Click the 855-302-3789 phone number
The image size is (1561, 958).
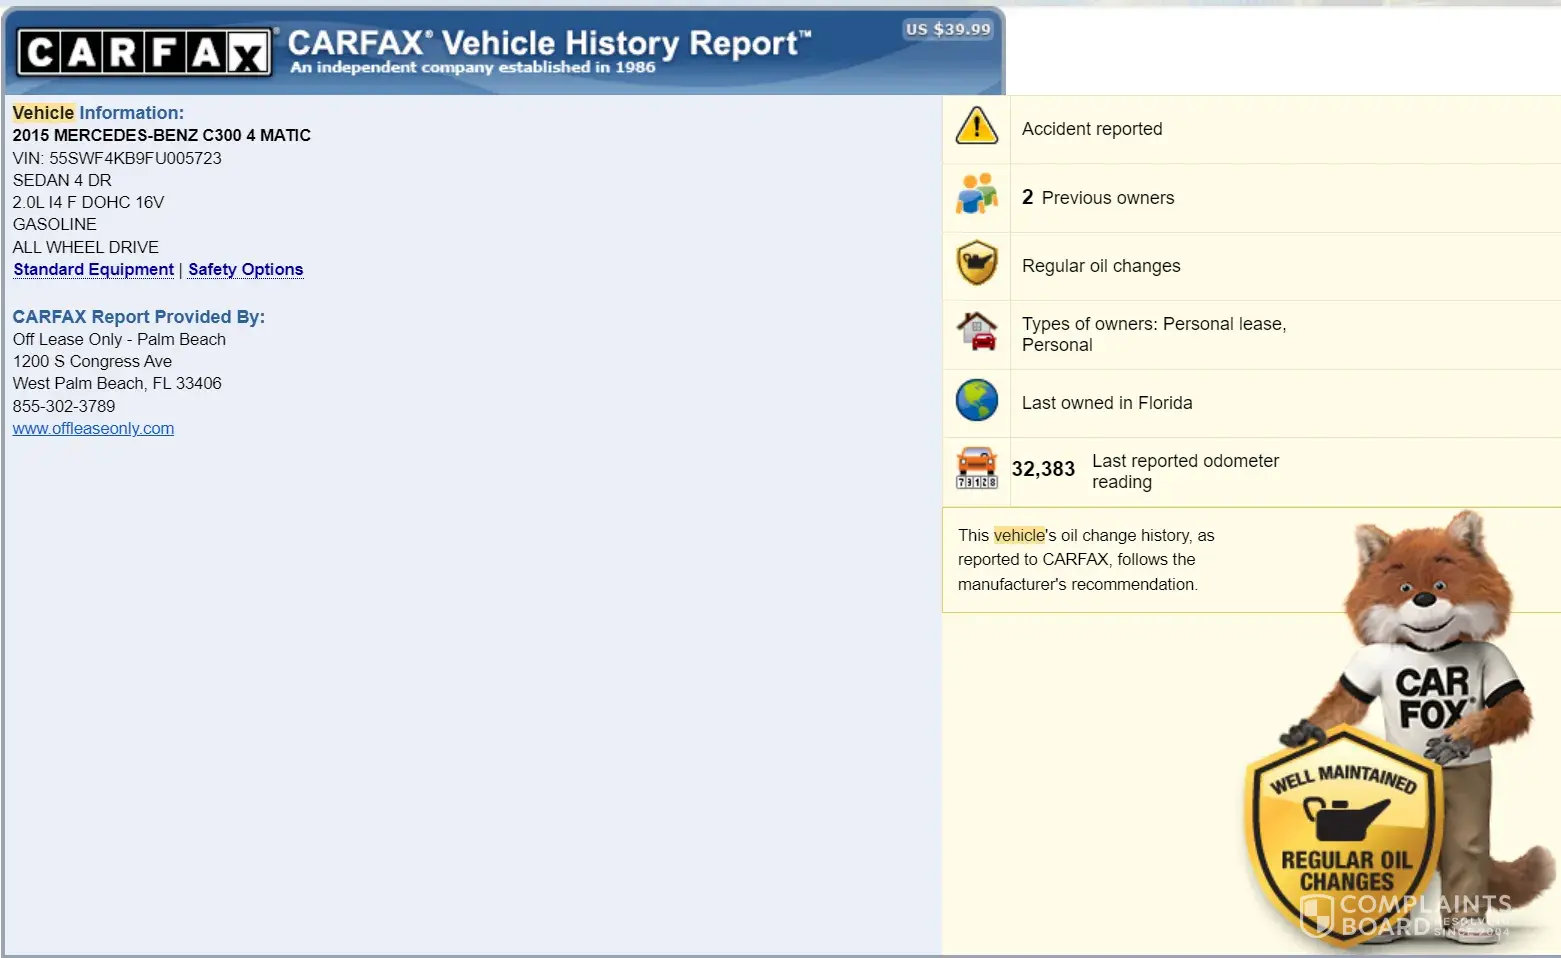tap(64, 406)
